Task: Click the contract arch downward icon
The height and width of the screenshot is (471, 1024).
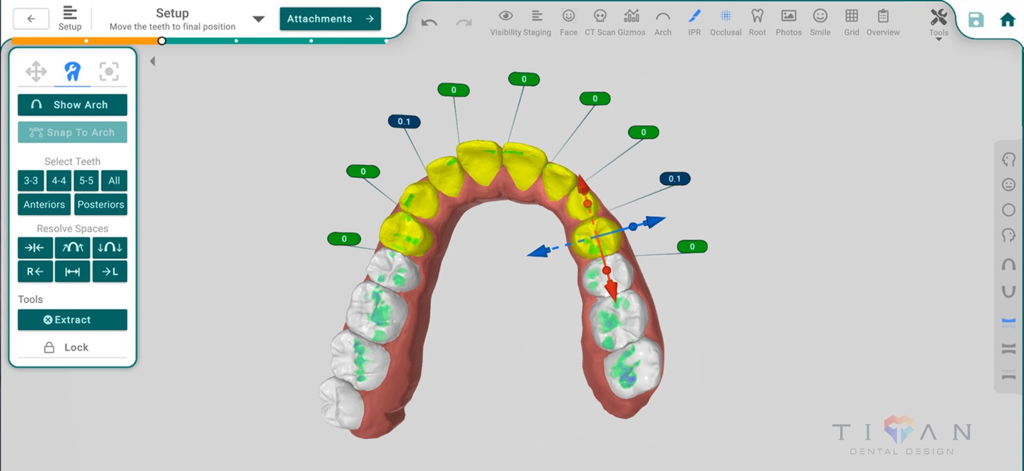Action: pos(110,248)
